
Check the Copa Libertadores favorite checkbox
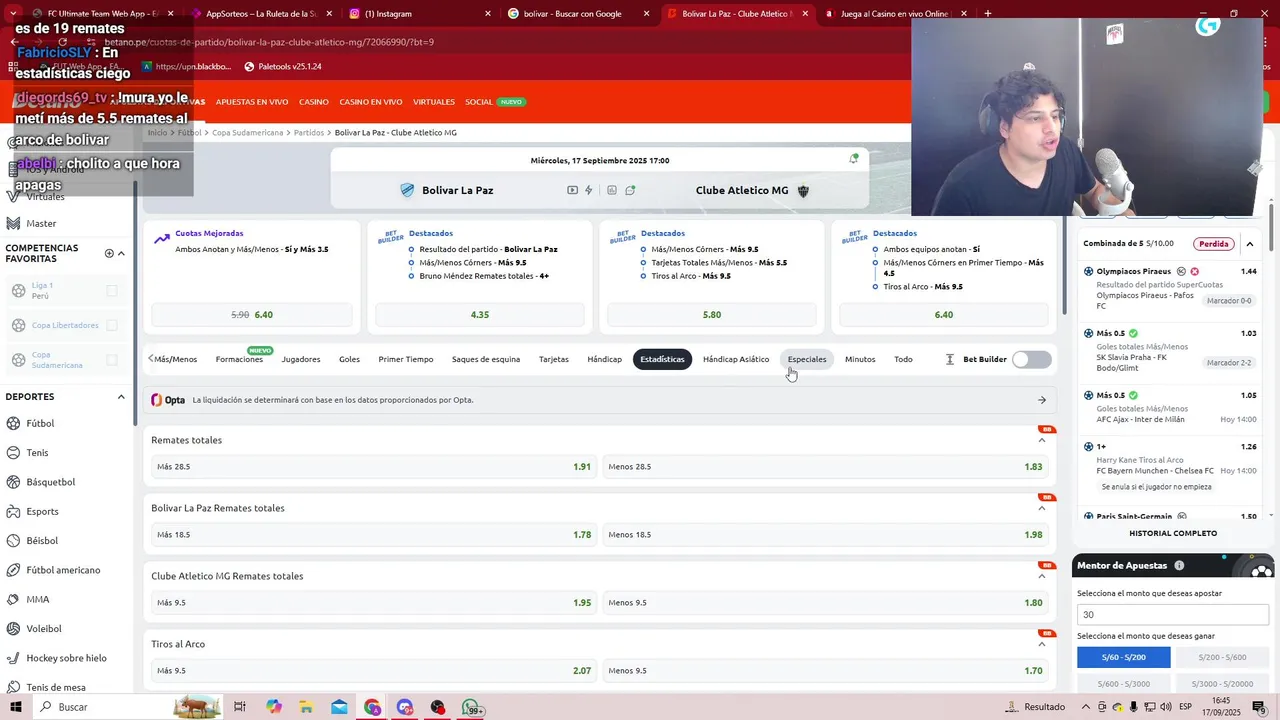[112, 325]
